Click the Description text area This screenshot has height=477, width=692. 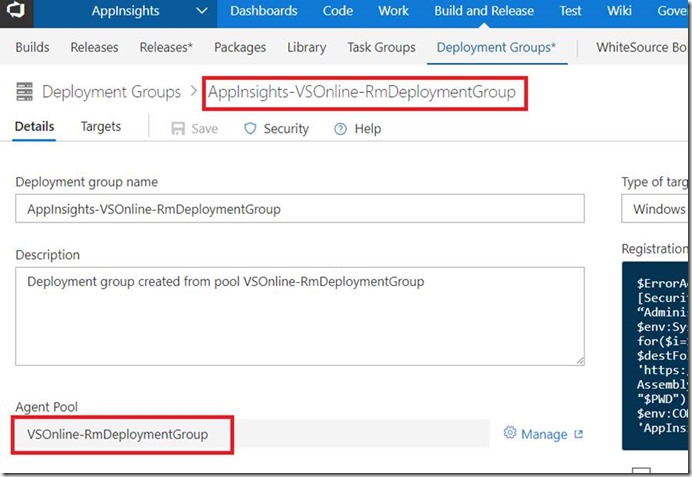(x=300, y=316)
